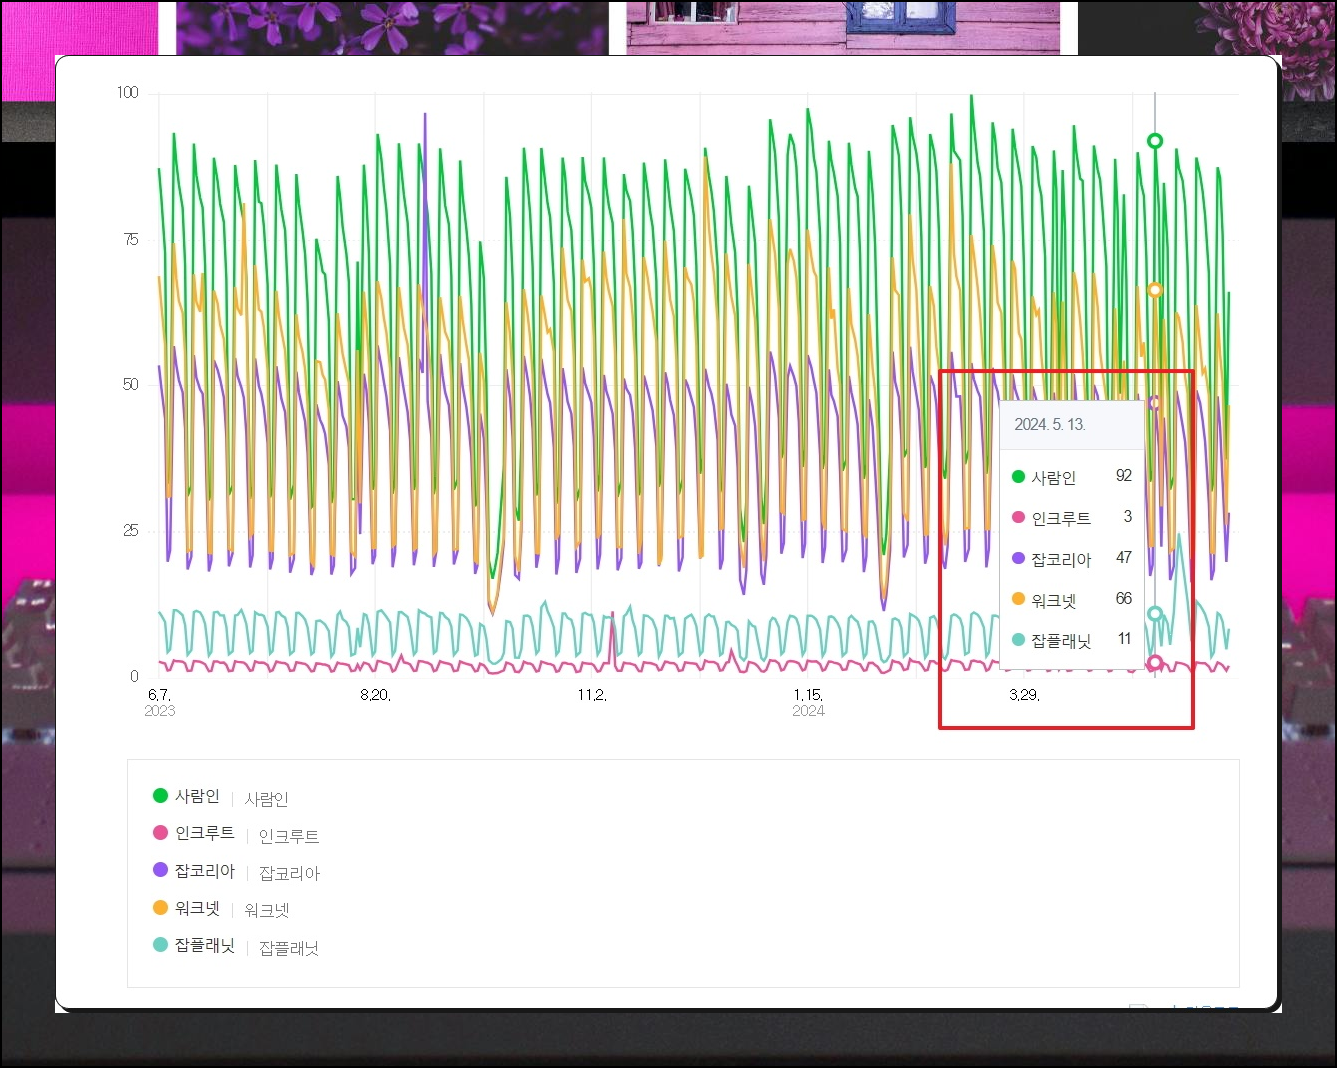The image size is (1337, 1068).
Task: Click the 25 y-axis label
Action: click(x=131, y=531)
